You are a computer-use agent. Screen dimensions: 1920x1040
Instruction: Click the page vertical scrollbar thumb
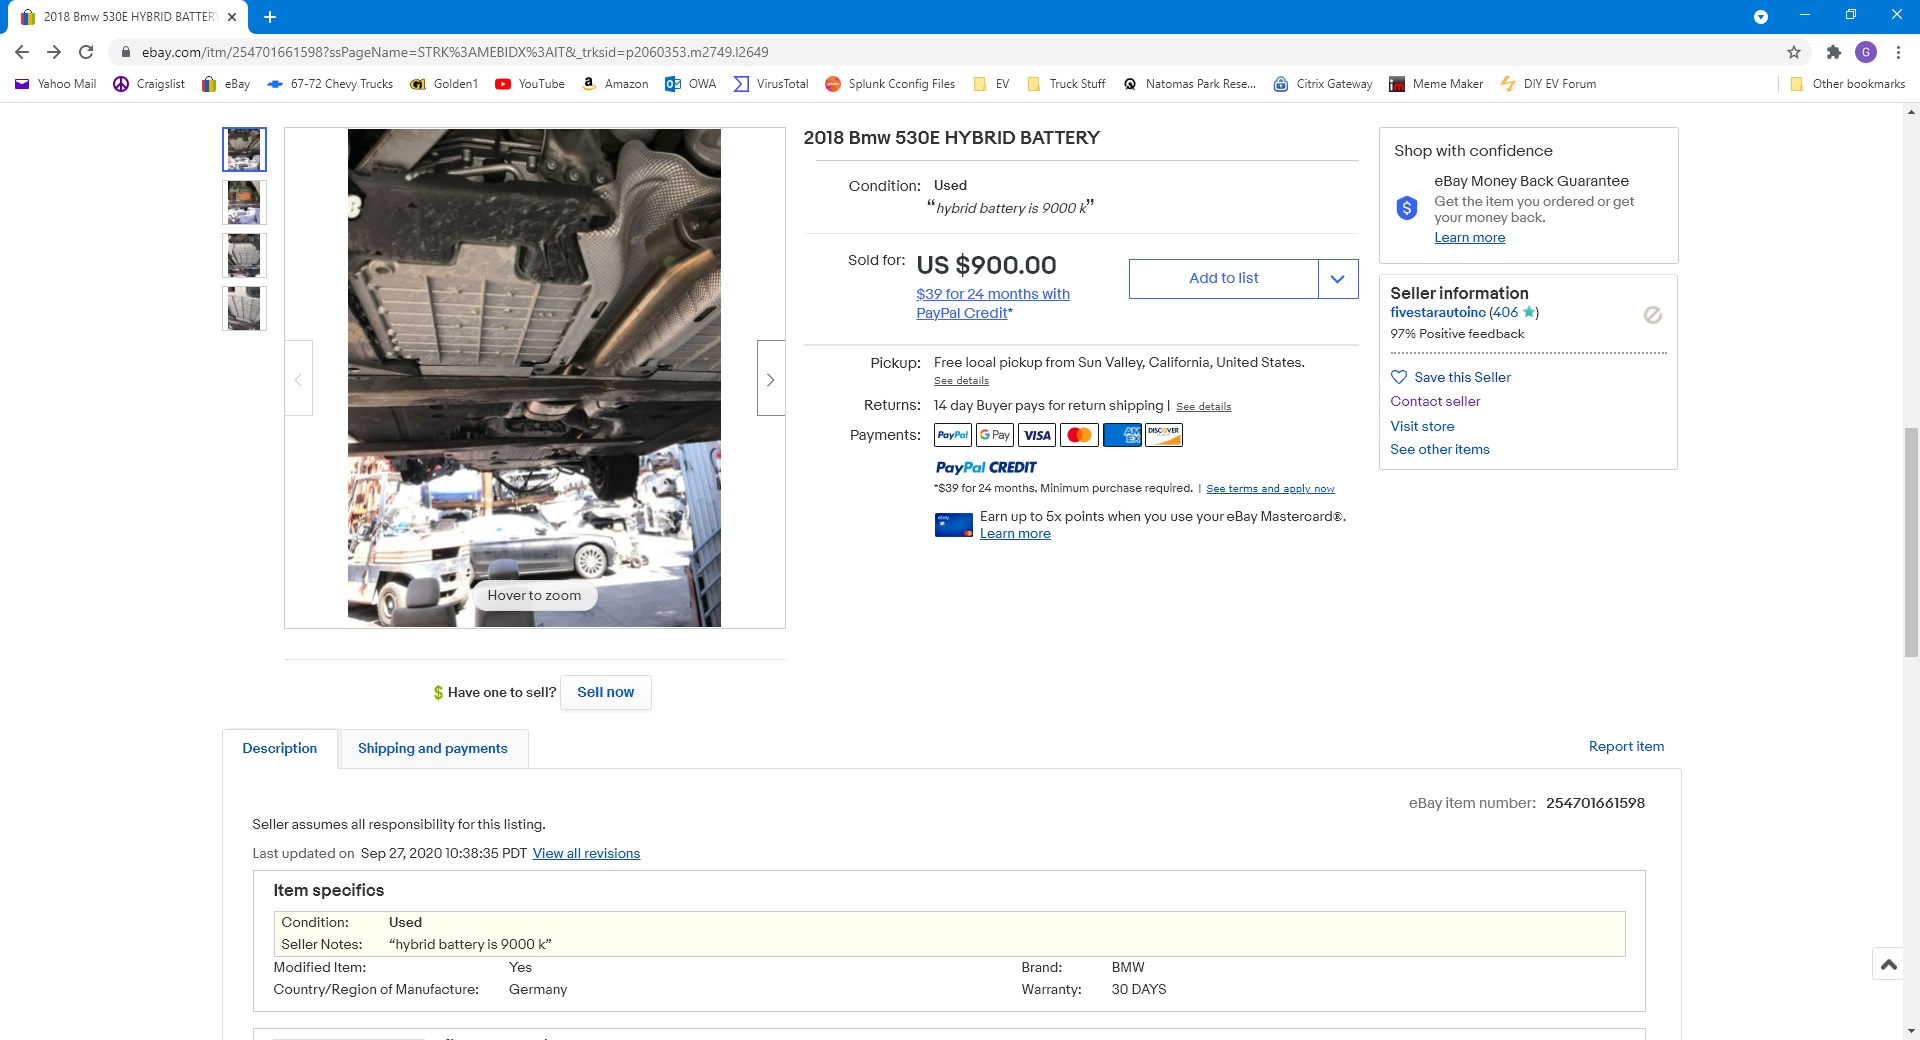(x=1911, y=540)
